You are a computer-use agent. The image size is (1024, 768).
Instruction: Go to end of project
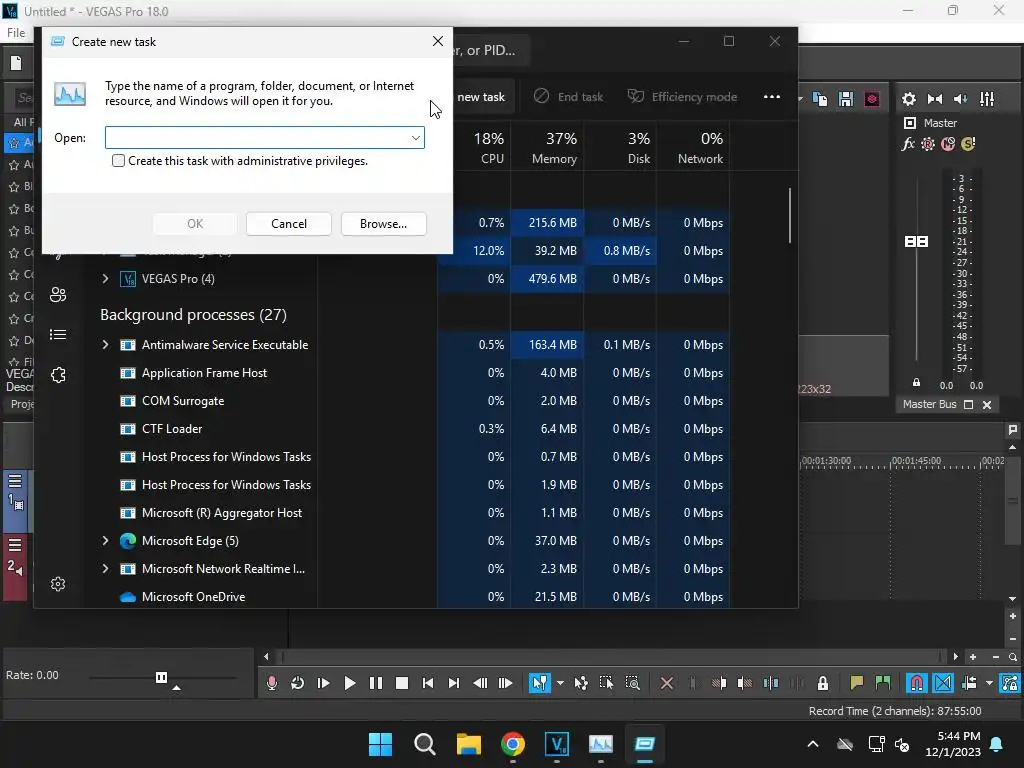pyautogui.click(x=454, y=683)
